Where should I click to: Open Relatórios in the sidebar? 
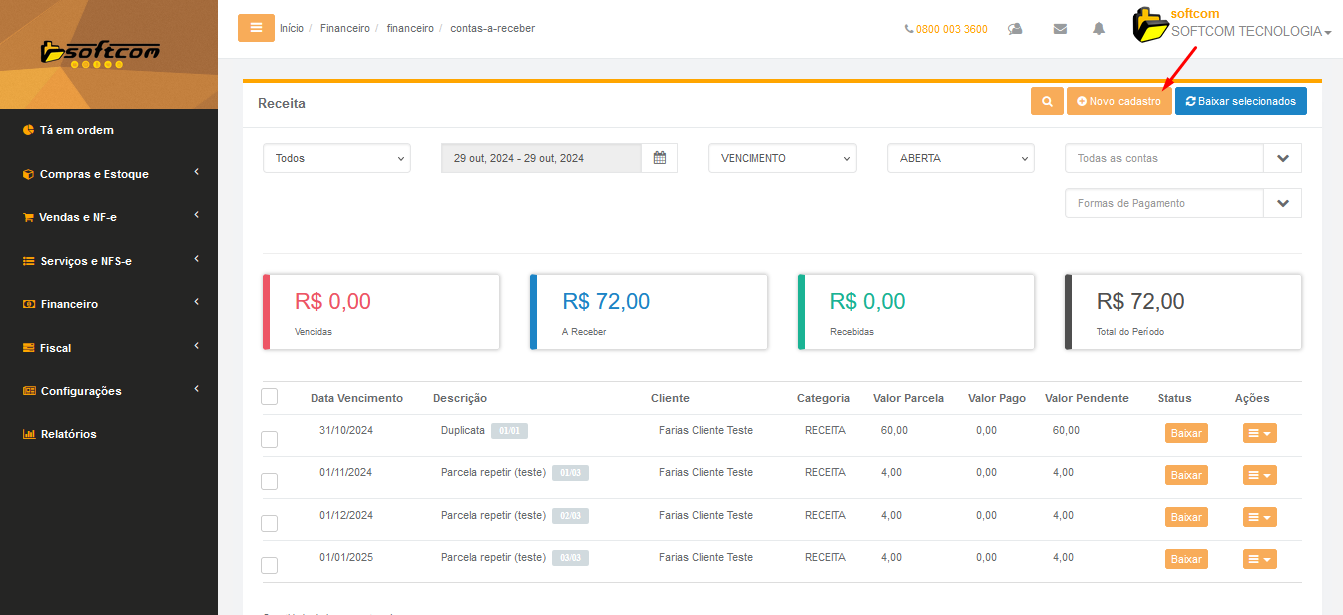[68, 434]
